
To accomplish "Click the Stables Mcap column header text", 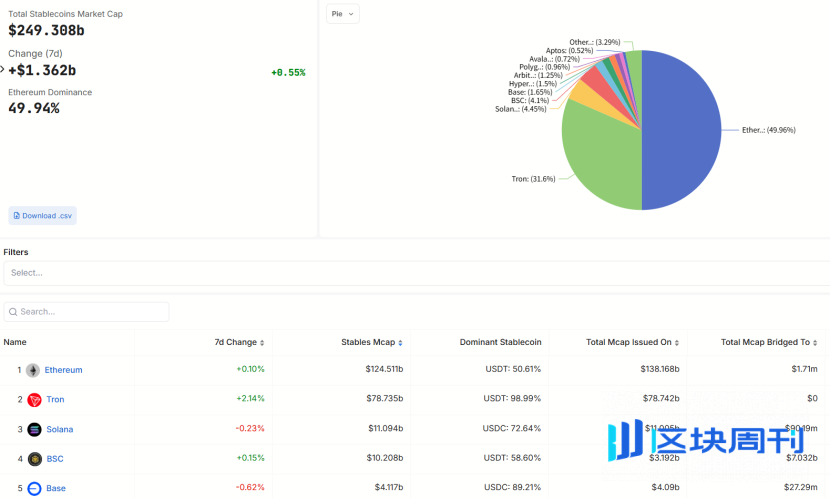I will (x=368, y=342).
